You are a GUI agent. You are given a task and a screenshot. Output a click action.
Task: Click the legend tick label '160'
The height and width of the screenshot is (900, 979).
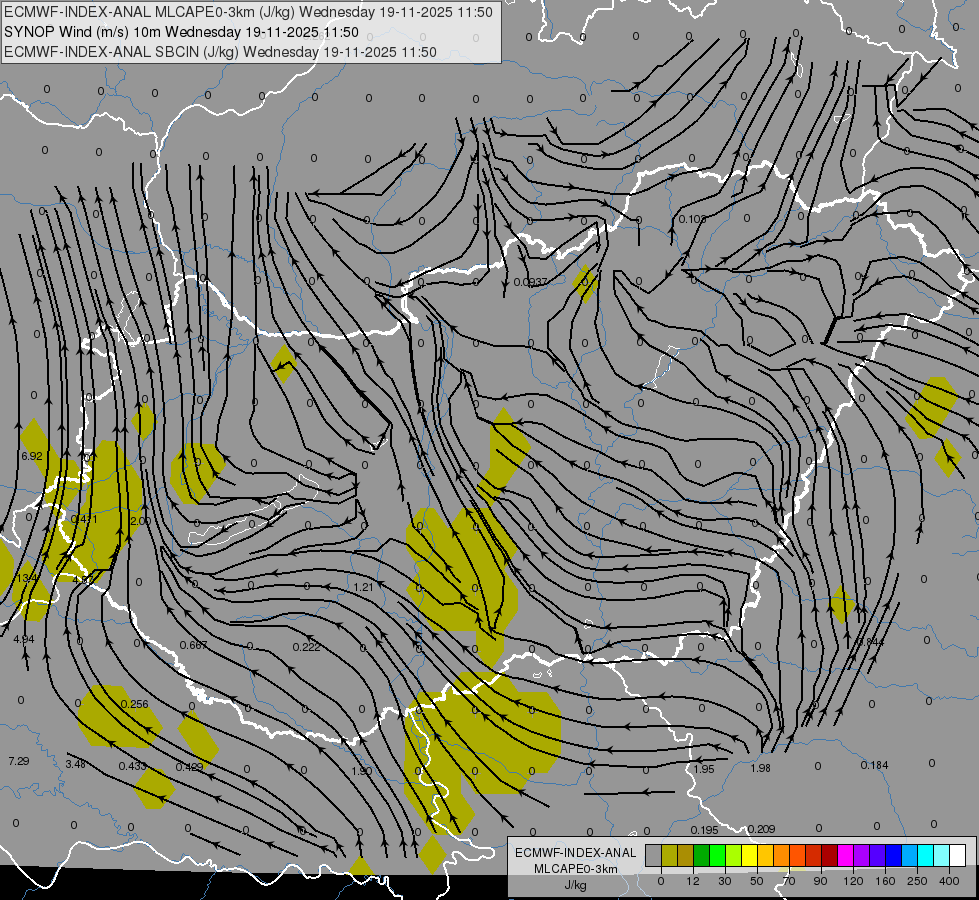[885, 881]
